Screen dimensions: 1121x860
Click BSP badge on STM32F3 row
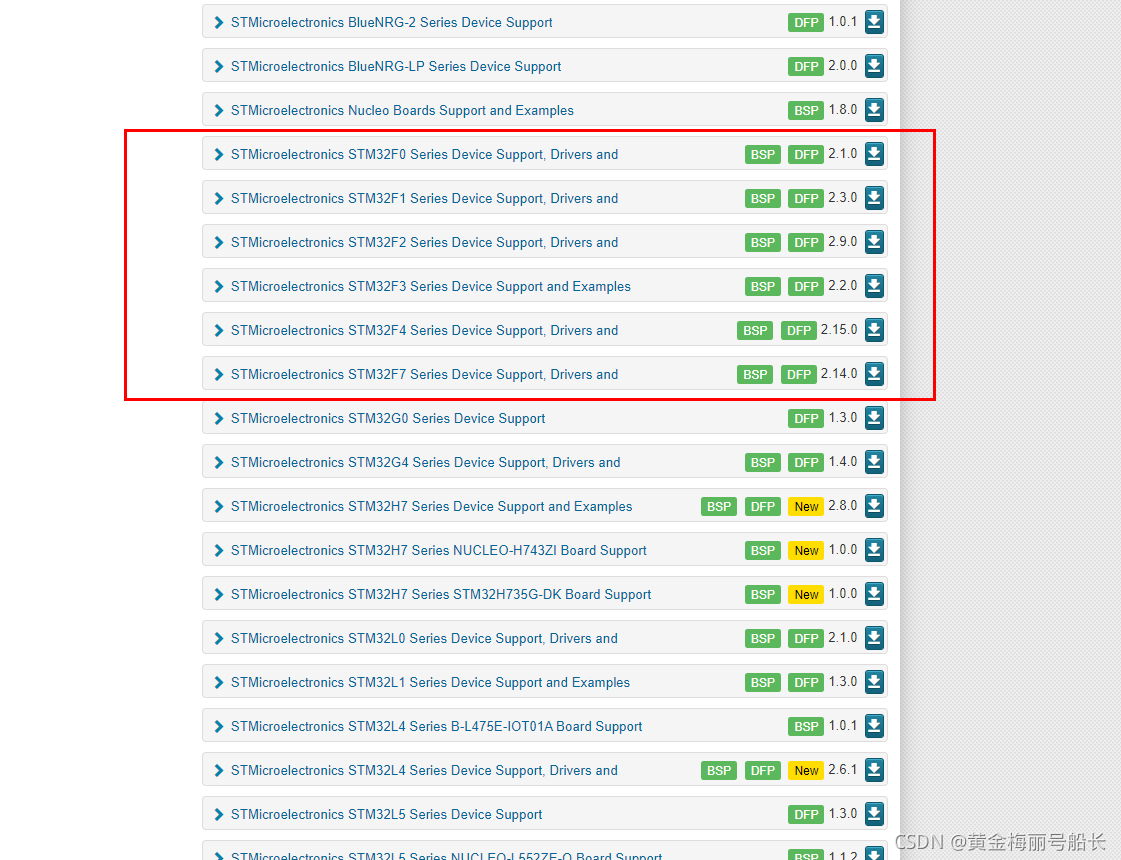763,287
